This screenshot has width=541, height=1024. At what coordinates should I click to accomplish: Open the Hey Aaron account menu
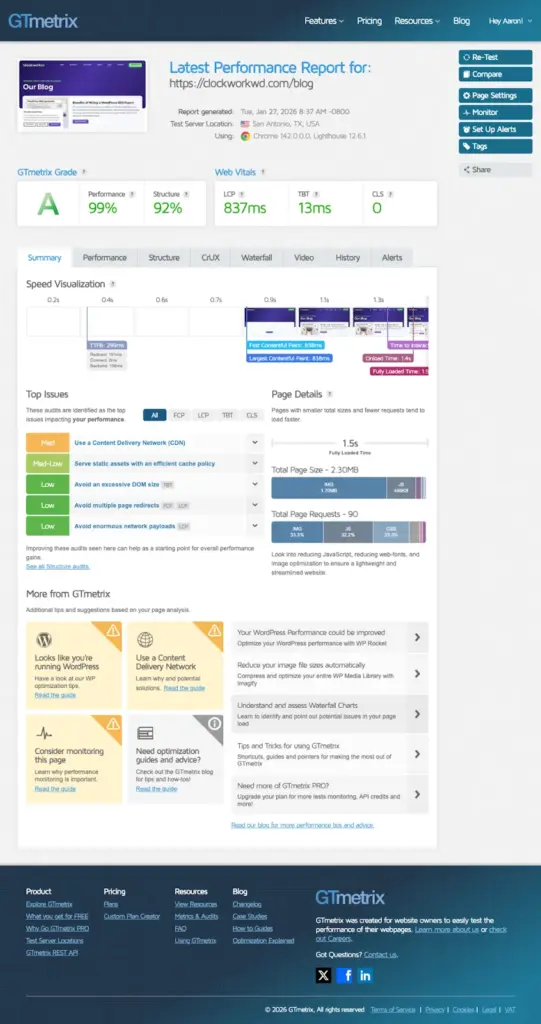tap(510, 21)
